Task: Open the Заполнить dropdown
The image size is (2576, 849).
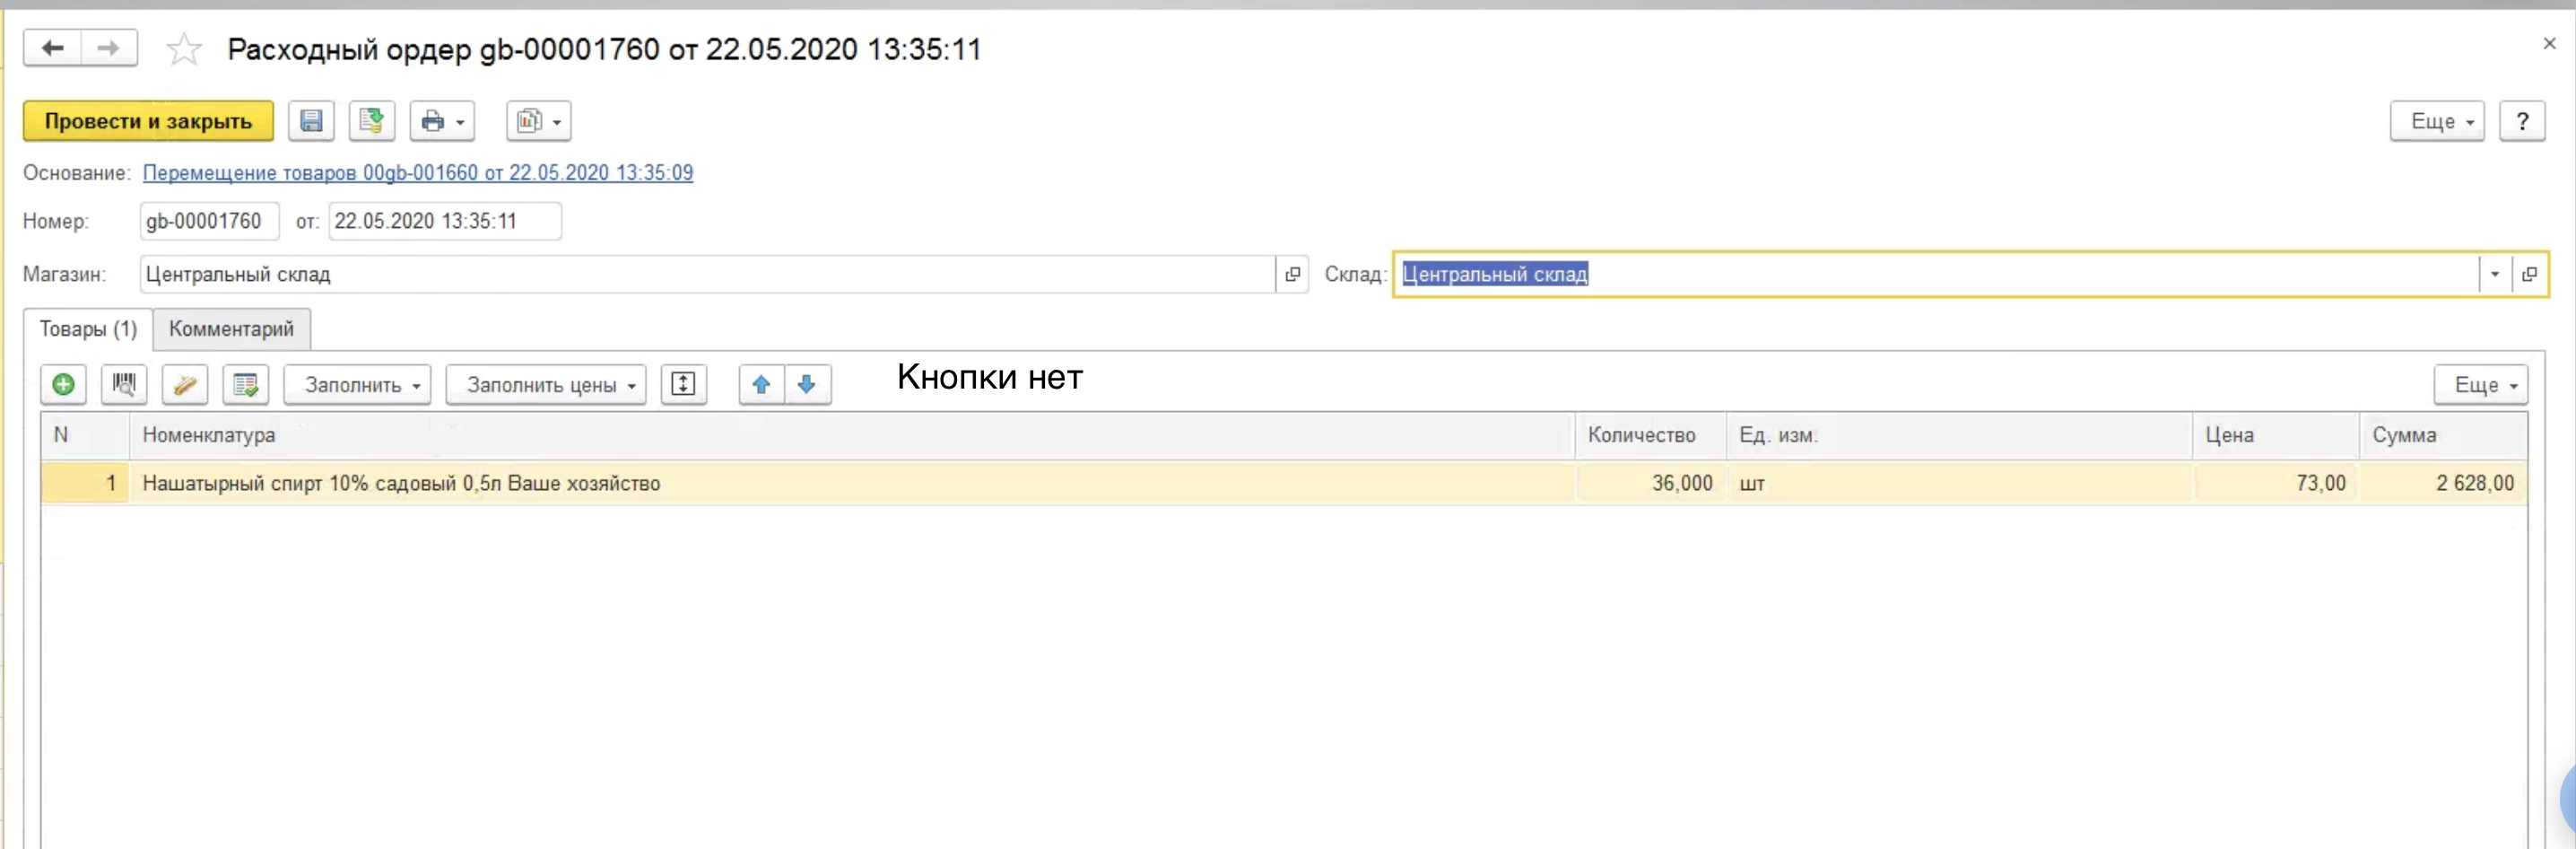Action: tap(357, 384)
